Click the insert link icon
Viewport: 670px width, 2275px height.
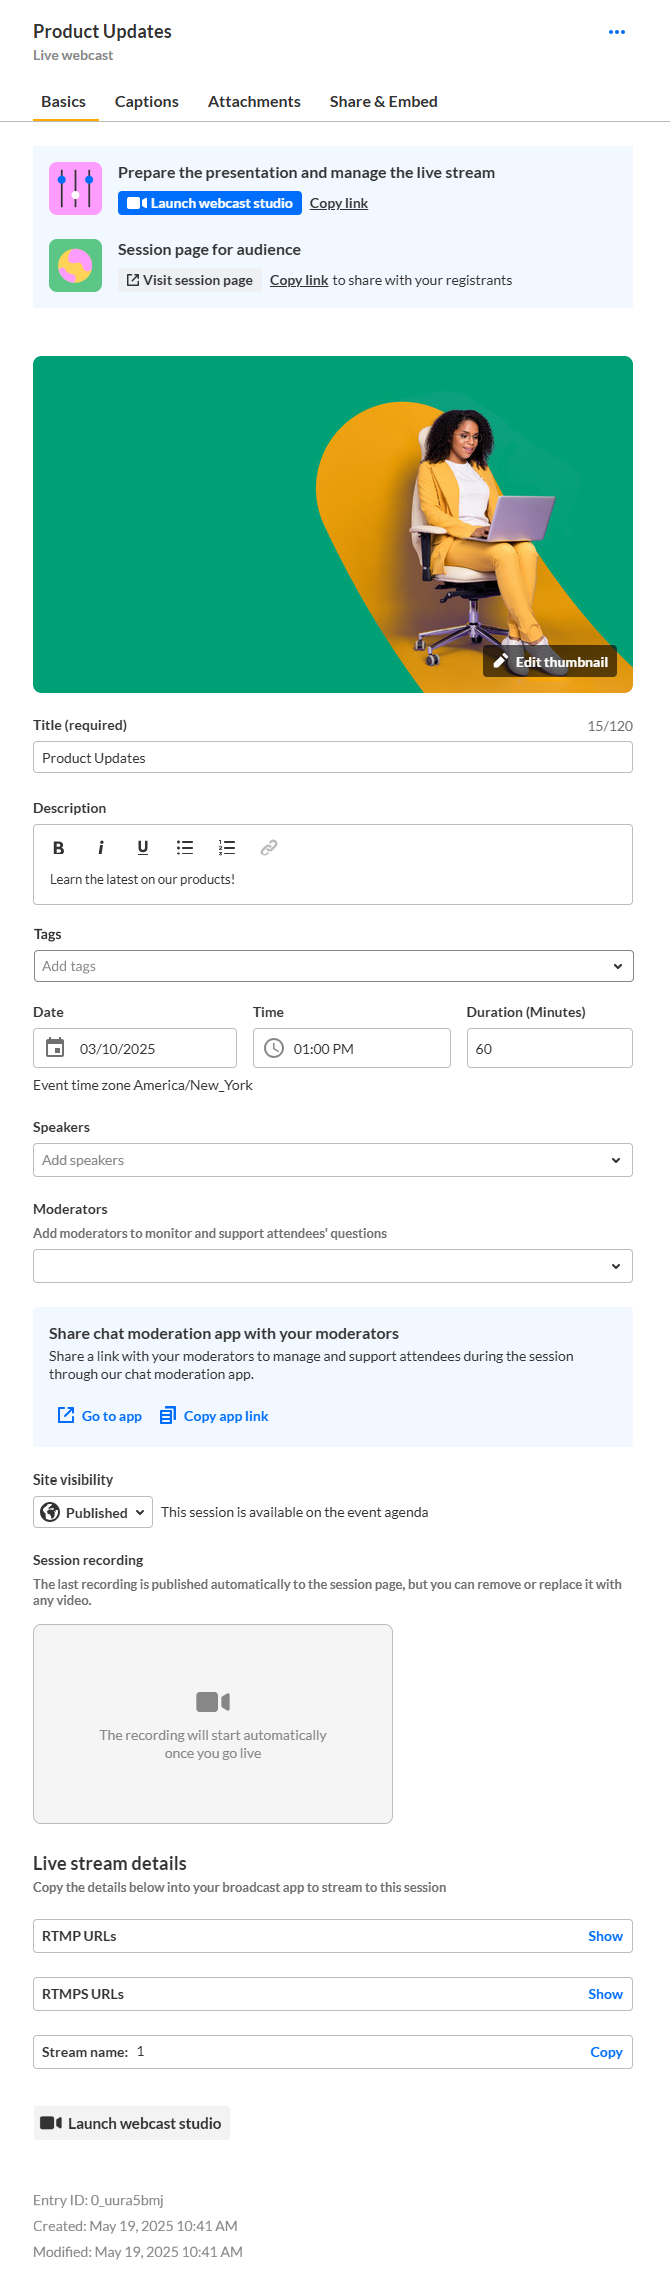pos(269,848)
